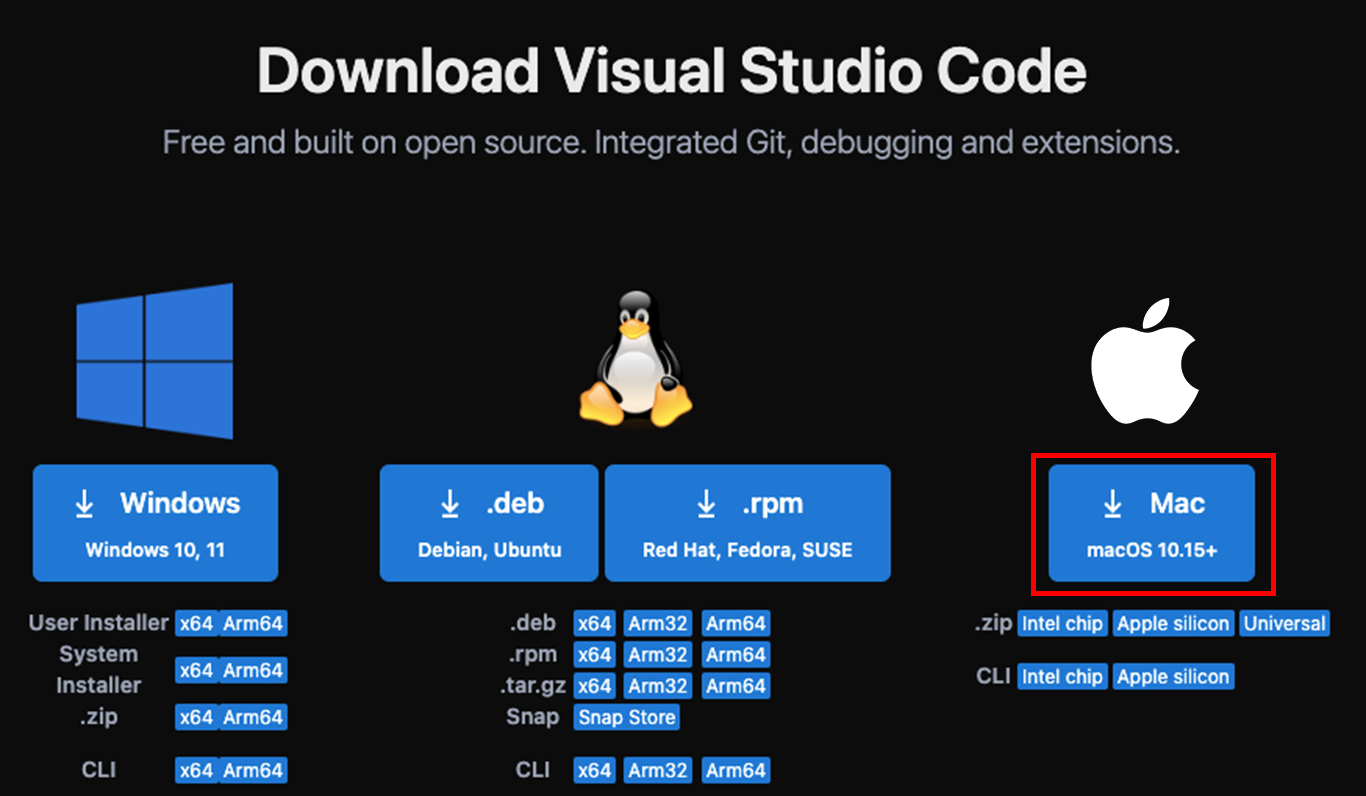Get Mac .zip Intel chip build
This screenshot has height=796, width=1366.
point(1062,624)
